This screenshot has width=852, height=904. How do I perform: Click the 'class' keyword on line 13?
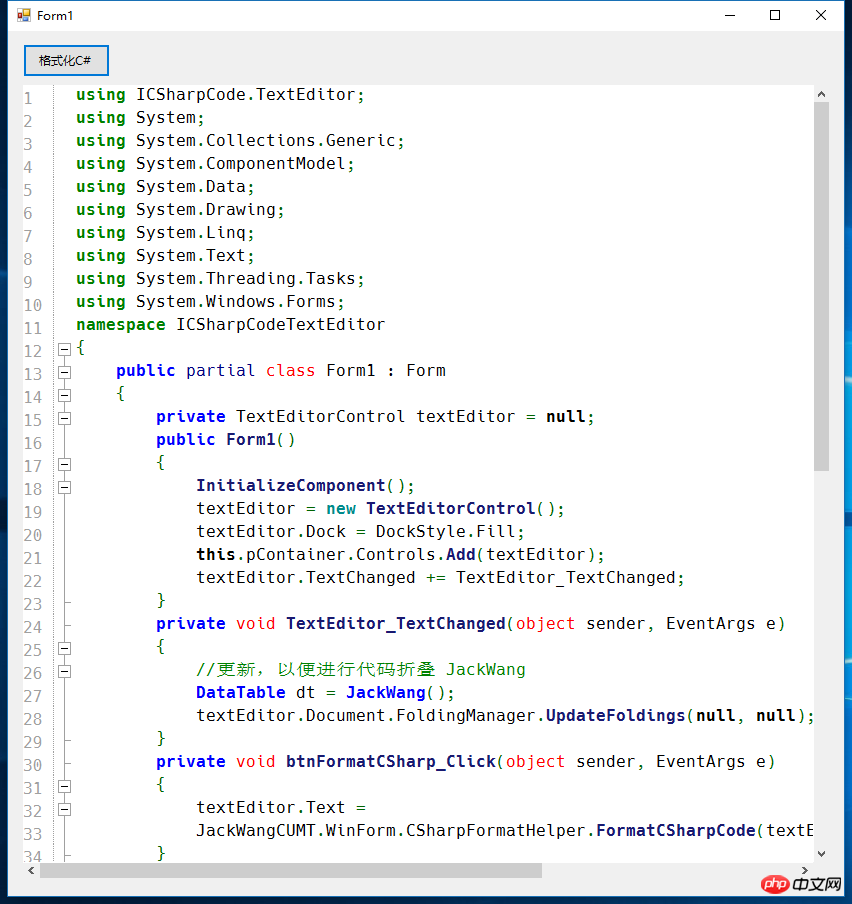coord(291,371)
